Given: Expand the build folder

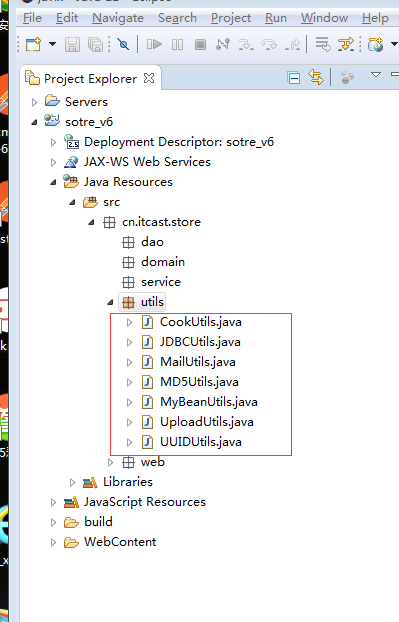Looking at the screenshot, I should (x=53, y=522).
